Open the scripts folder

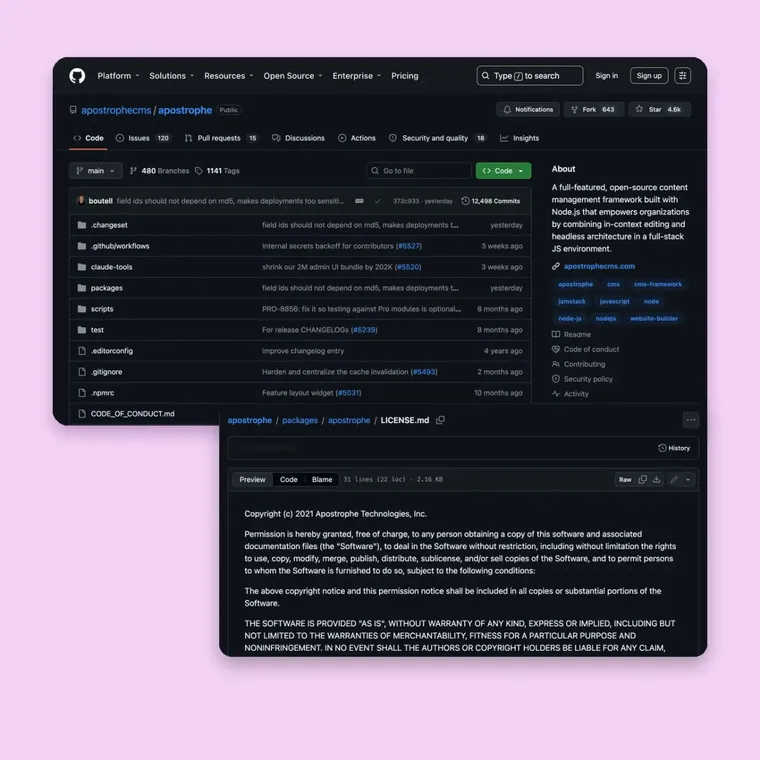[102, 309]
